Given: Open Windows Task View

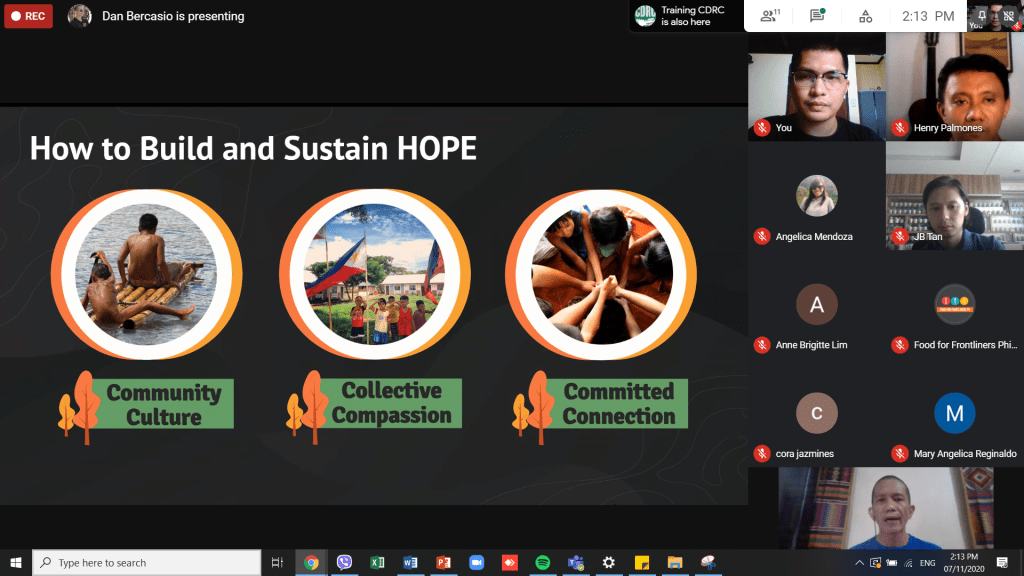Looking at the screenshot, I should tap(278, 563).
